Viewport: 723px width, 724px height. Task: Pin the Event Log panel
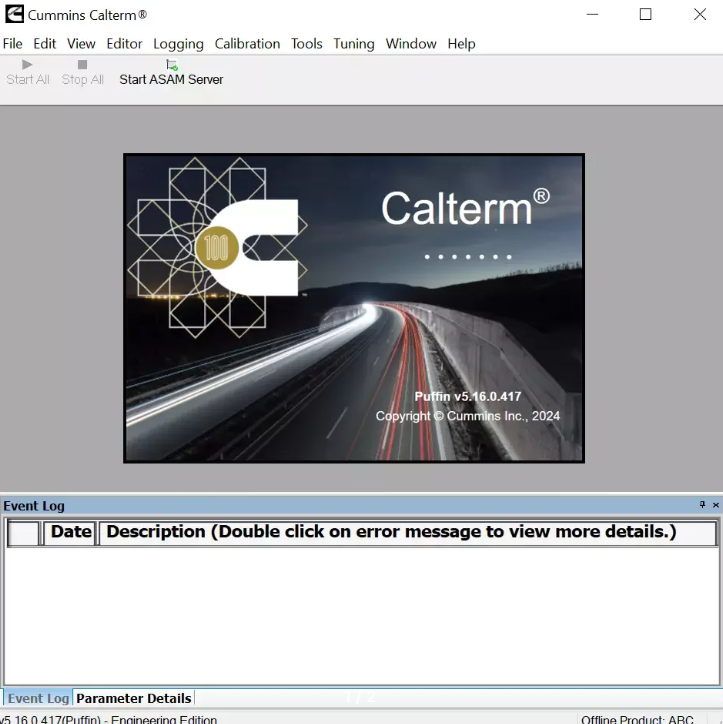click(x=702, y=505)
